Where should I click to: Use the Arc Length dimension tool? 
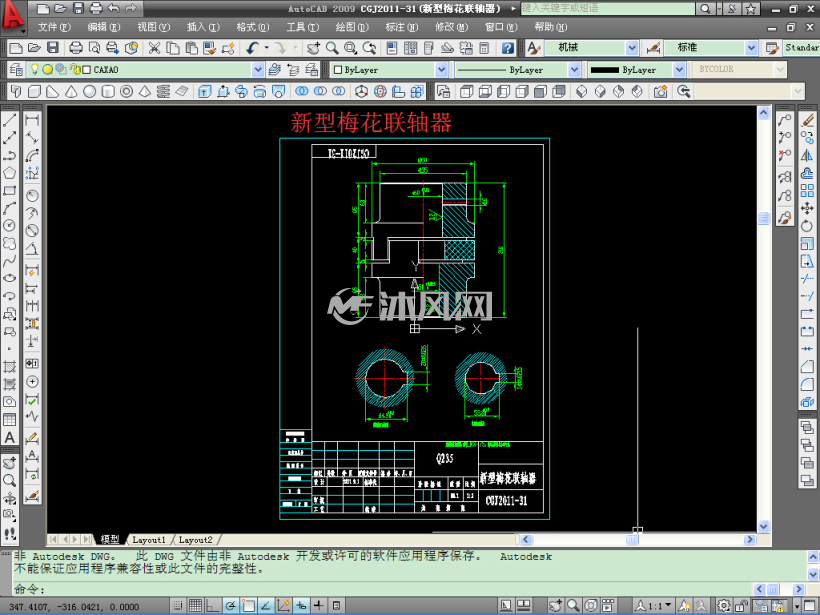click(32, 155)
